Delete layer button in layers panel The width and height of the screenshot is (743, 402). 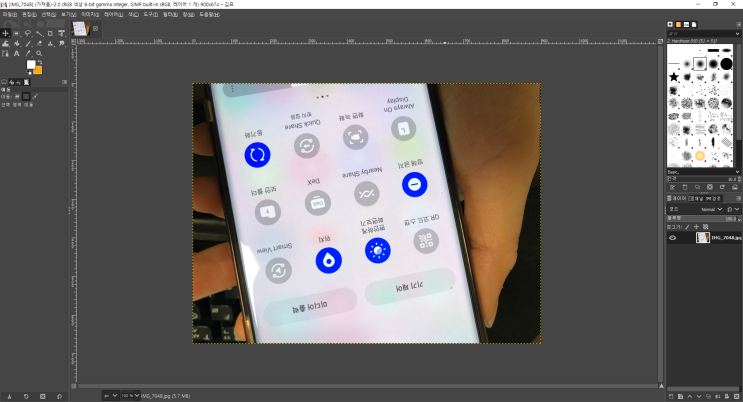[x=736, y=396]
